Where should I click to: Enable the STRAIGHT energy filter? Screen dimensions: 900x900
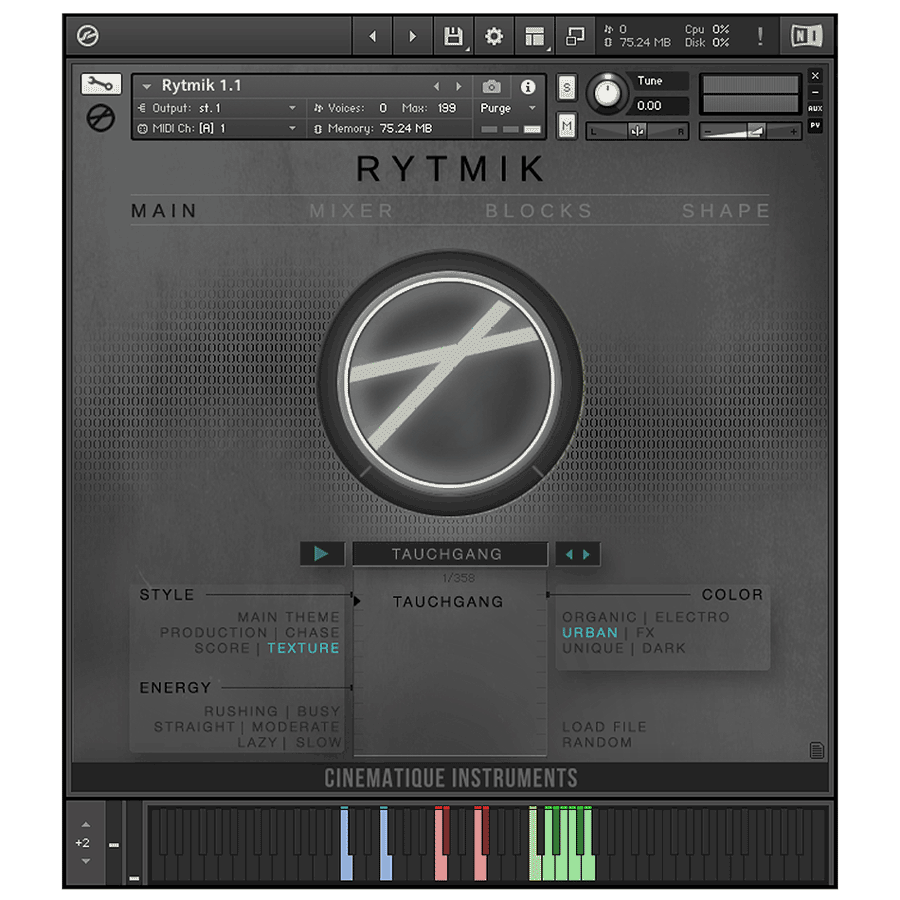coord(195,727)
